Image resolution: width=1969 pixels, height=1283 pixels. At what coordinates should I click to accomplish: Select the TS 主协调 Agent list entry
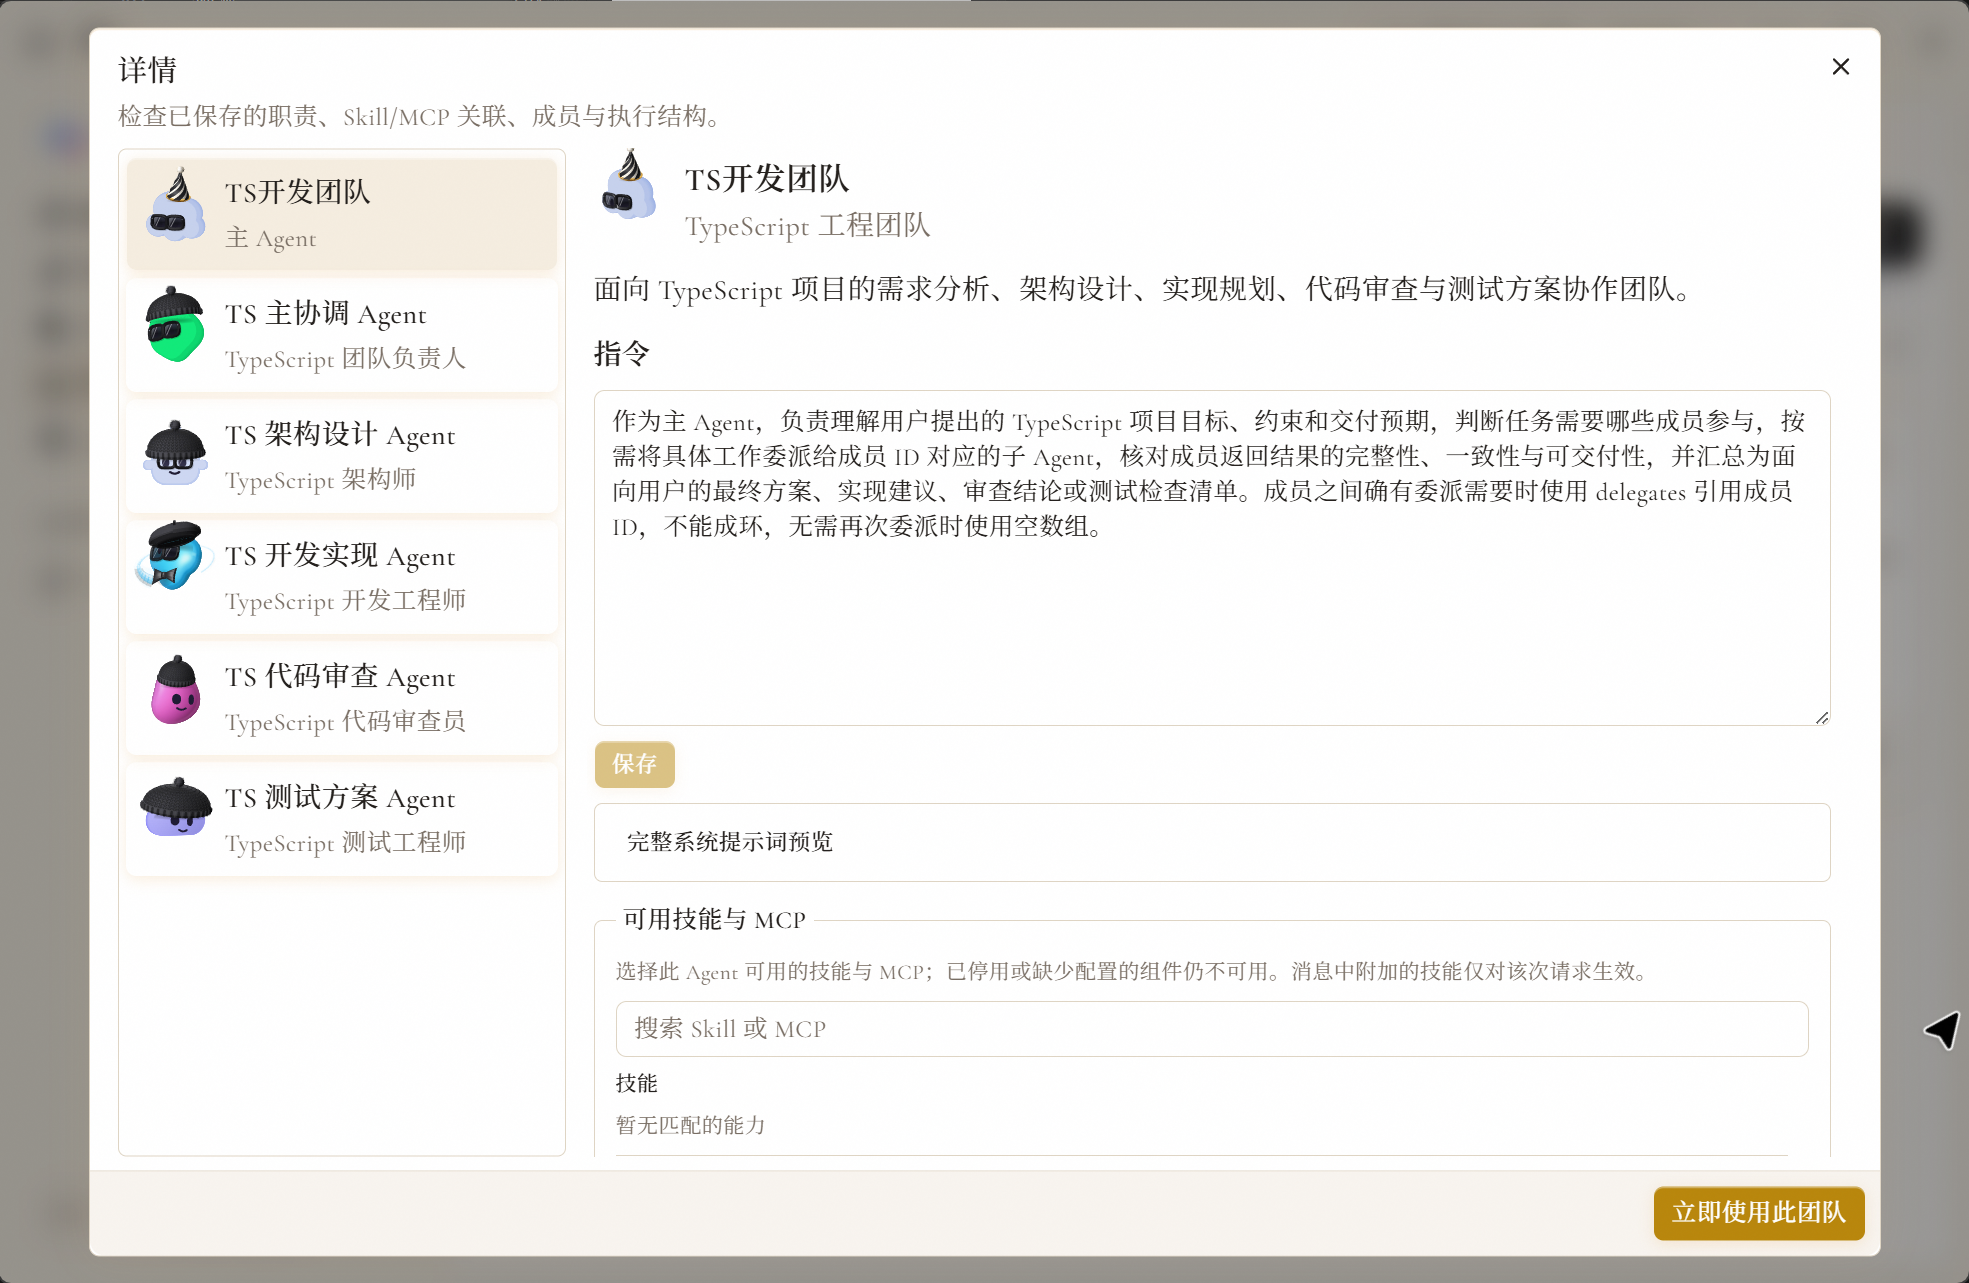point(342,336)
